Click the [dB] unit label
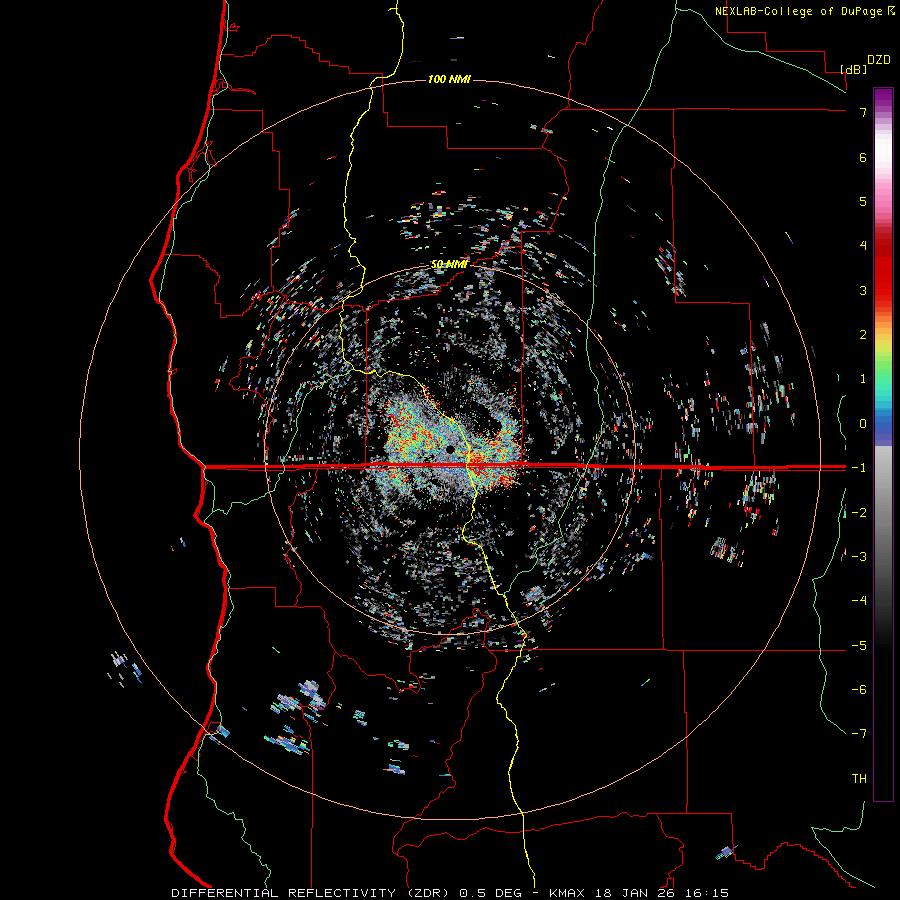 point(854,70)
